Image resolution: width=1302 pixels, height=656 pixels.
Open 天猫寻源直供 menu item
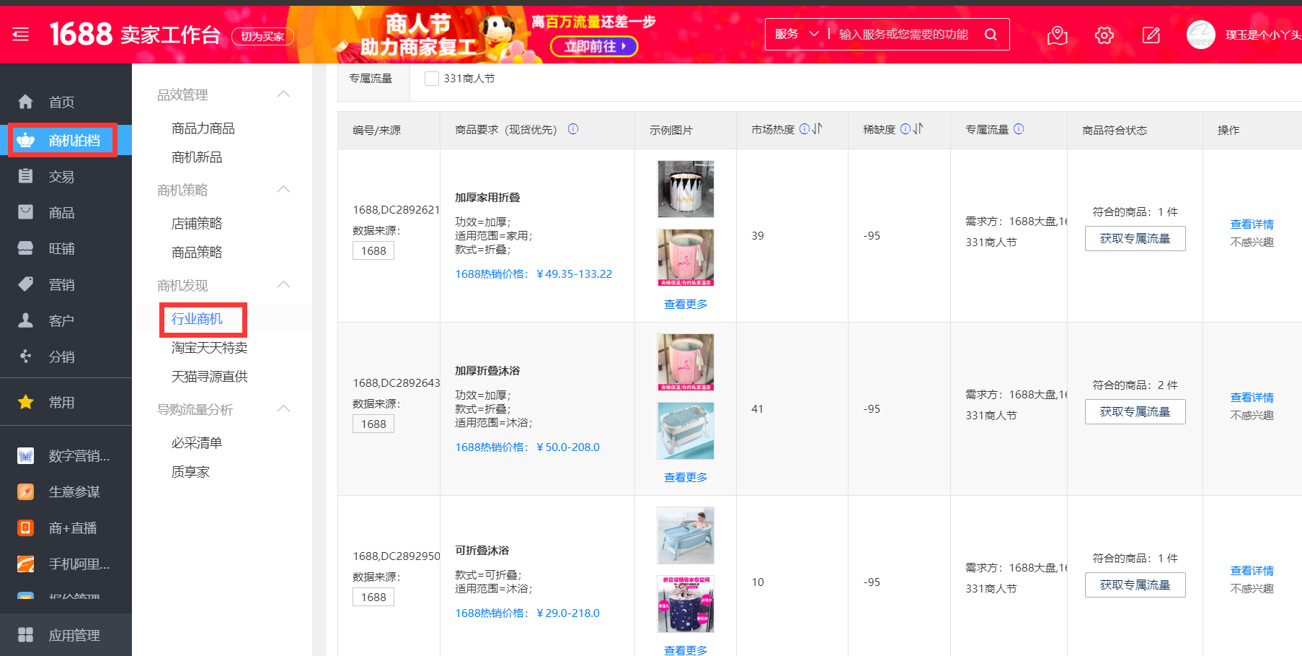coord(209,377)
